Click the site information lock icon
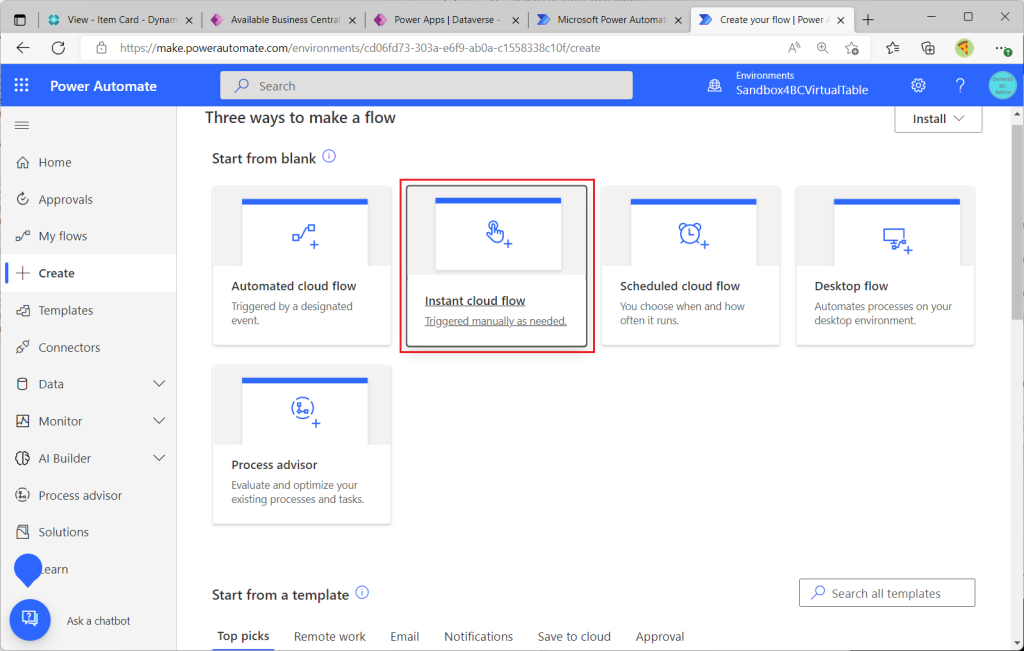The height and width of the screenshot is (651, 1024). [x=101, y=48]
